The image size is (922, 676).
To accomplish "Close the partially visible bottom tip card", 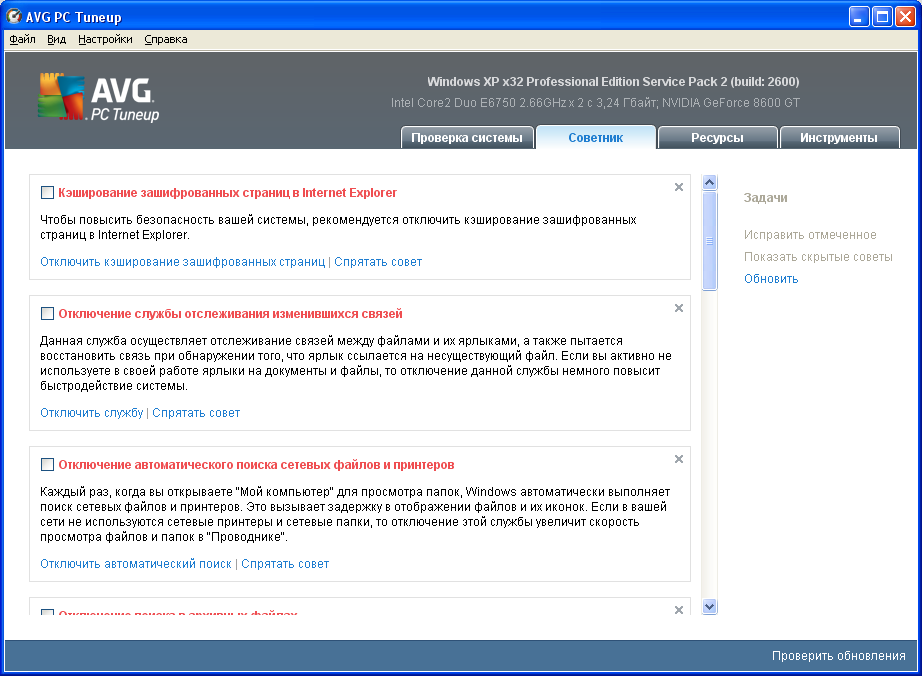I will point(679,610).
